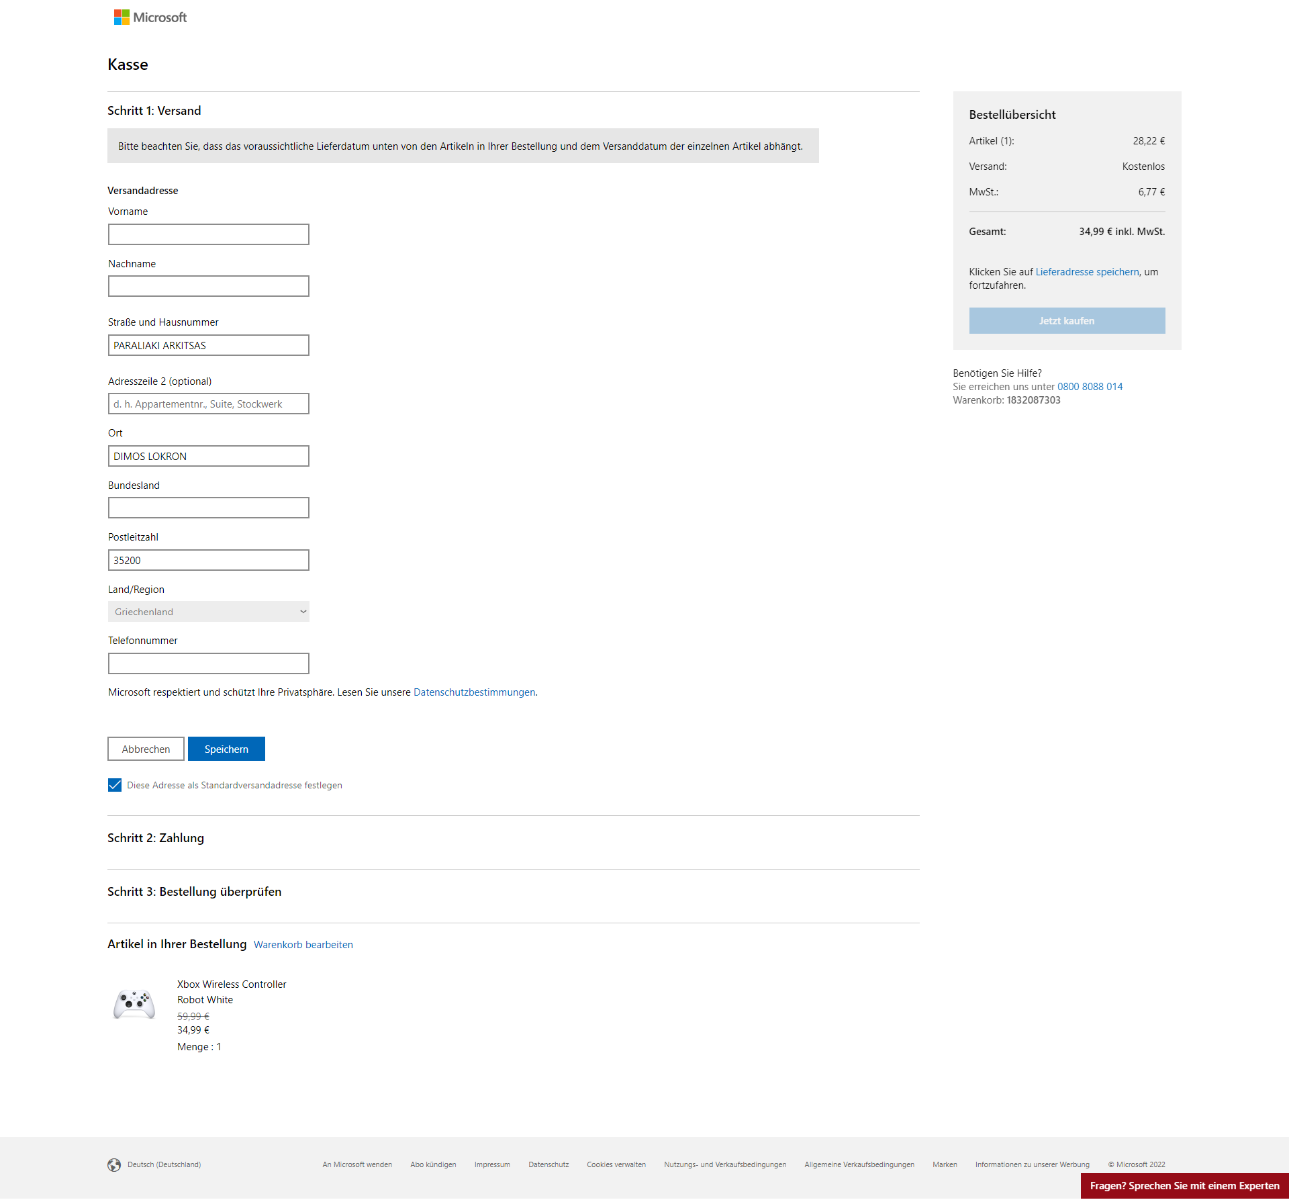Open the Datenschutz footer link
The width and height of the screenshot is (1289, 1200).
[549, 1165]
